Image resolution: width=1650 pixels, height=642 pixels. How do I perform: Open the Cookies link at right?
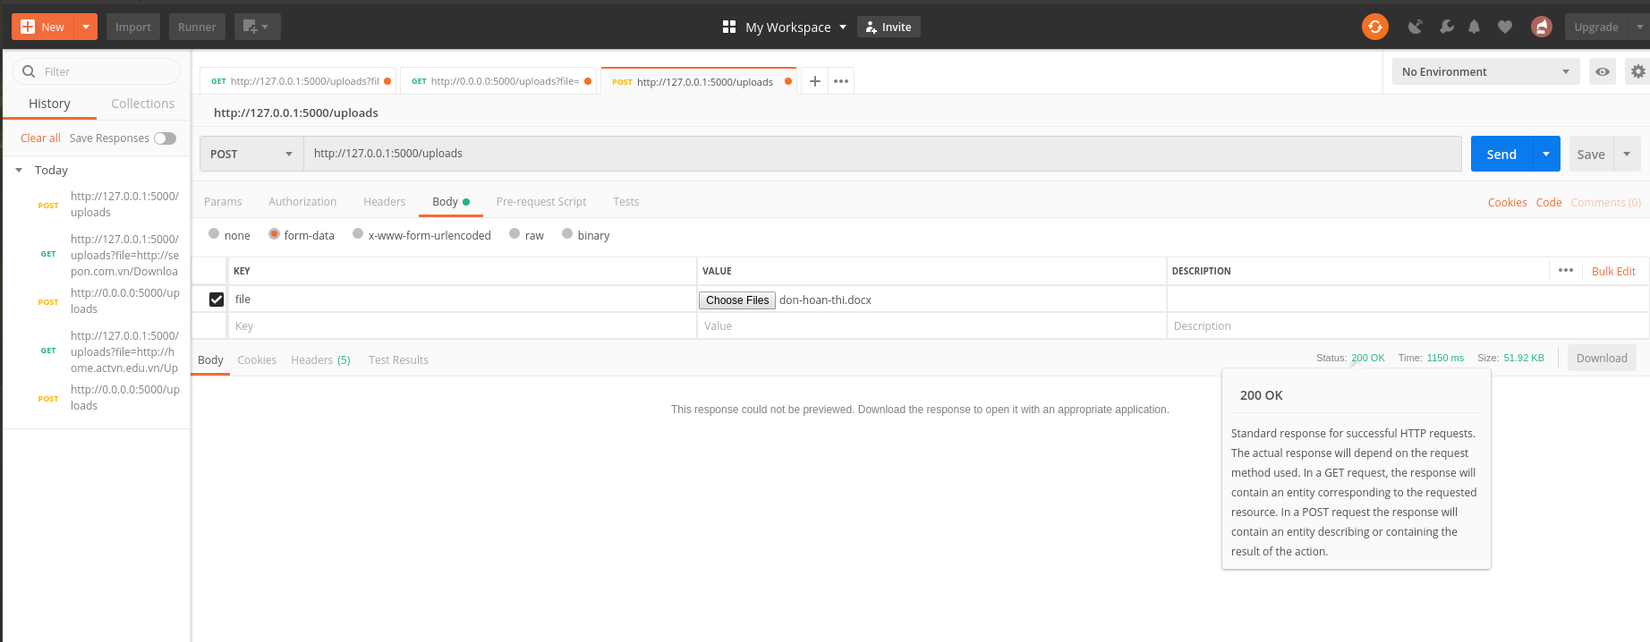pyautogui.click(x=1507, y=202)
